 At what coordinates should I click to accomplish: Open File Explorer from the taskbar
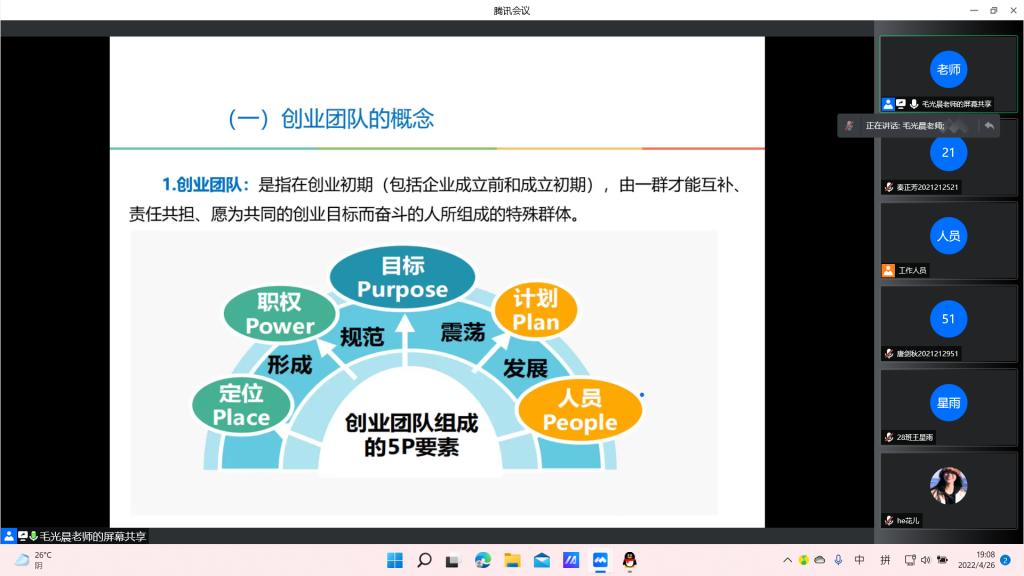(x=512, y=560)
